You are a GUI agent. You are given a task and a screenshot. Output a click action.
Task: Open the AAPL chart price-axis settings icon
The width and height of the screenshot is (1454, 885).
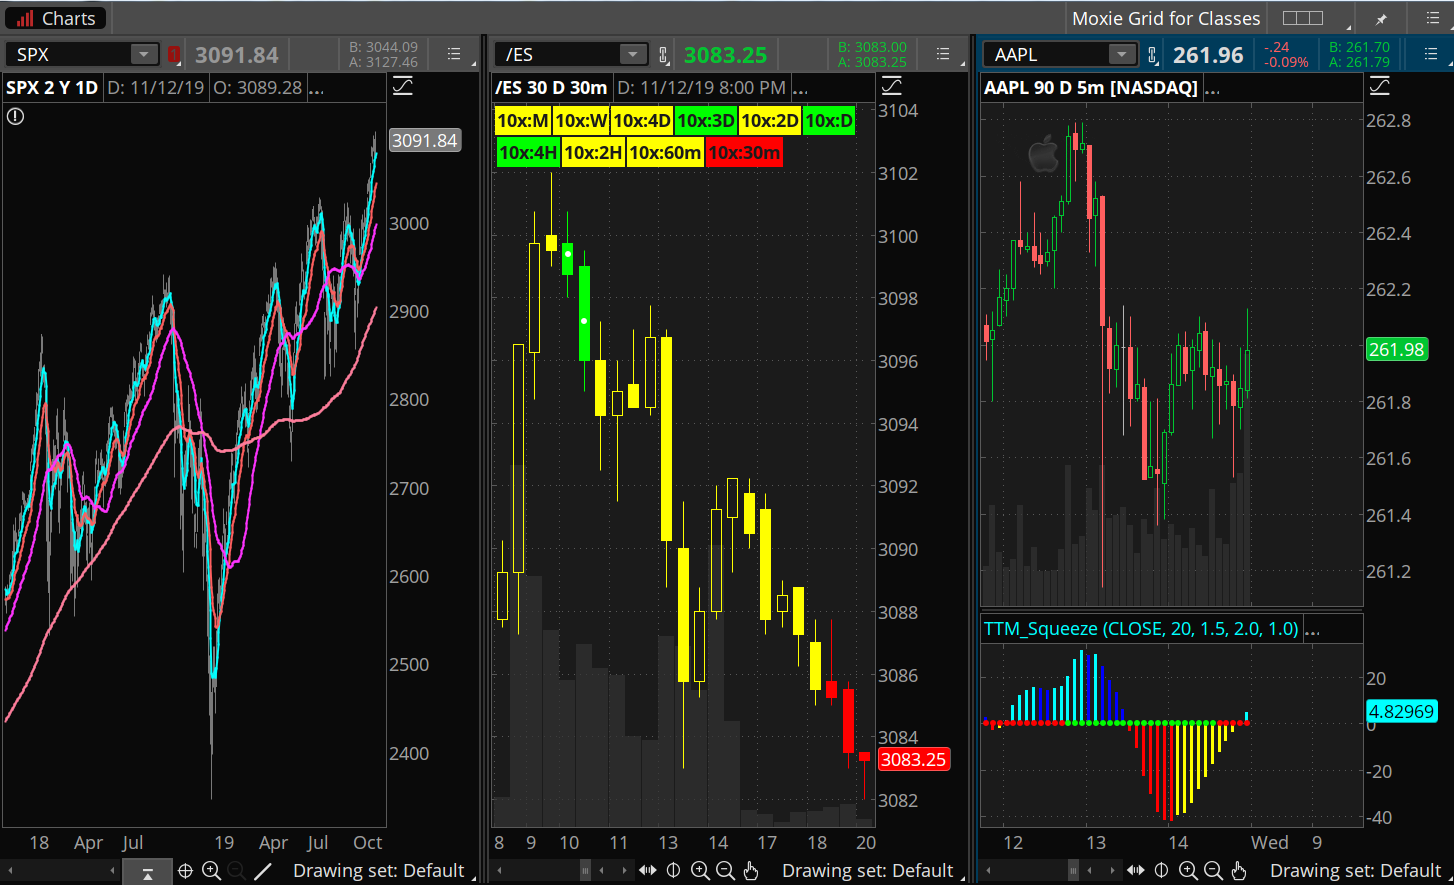pyautogui.click(x=1379, y=87)
